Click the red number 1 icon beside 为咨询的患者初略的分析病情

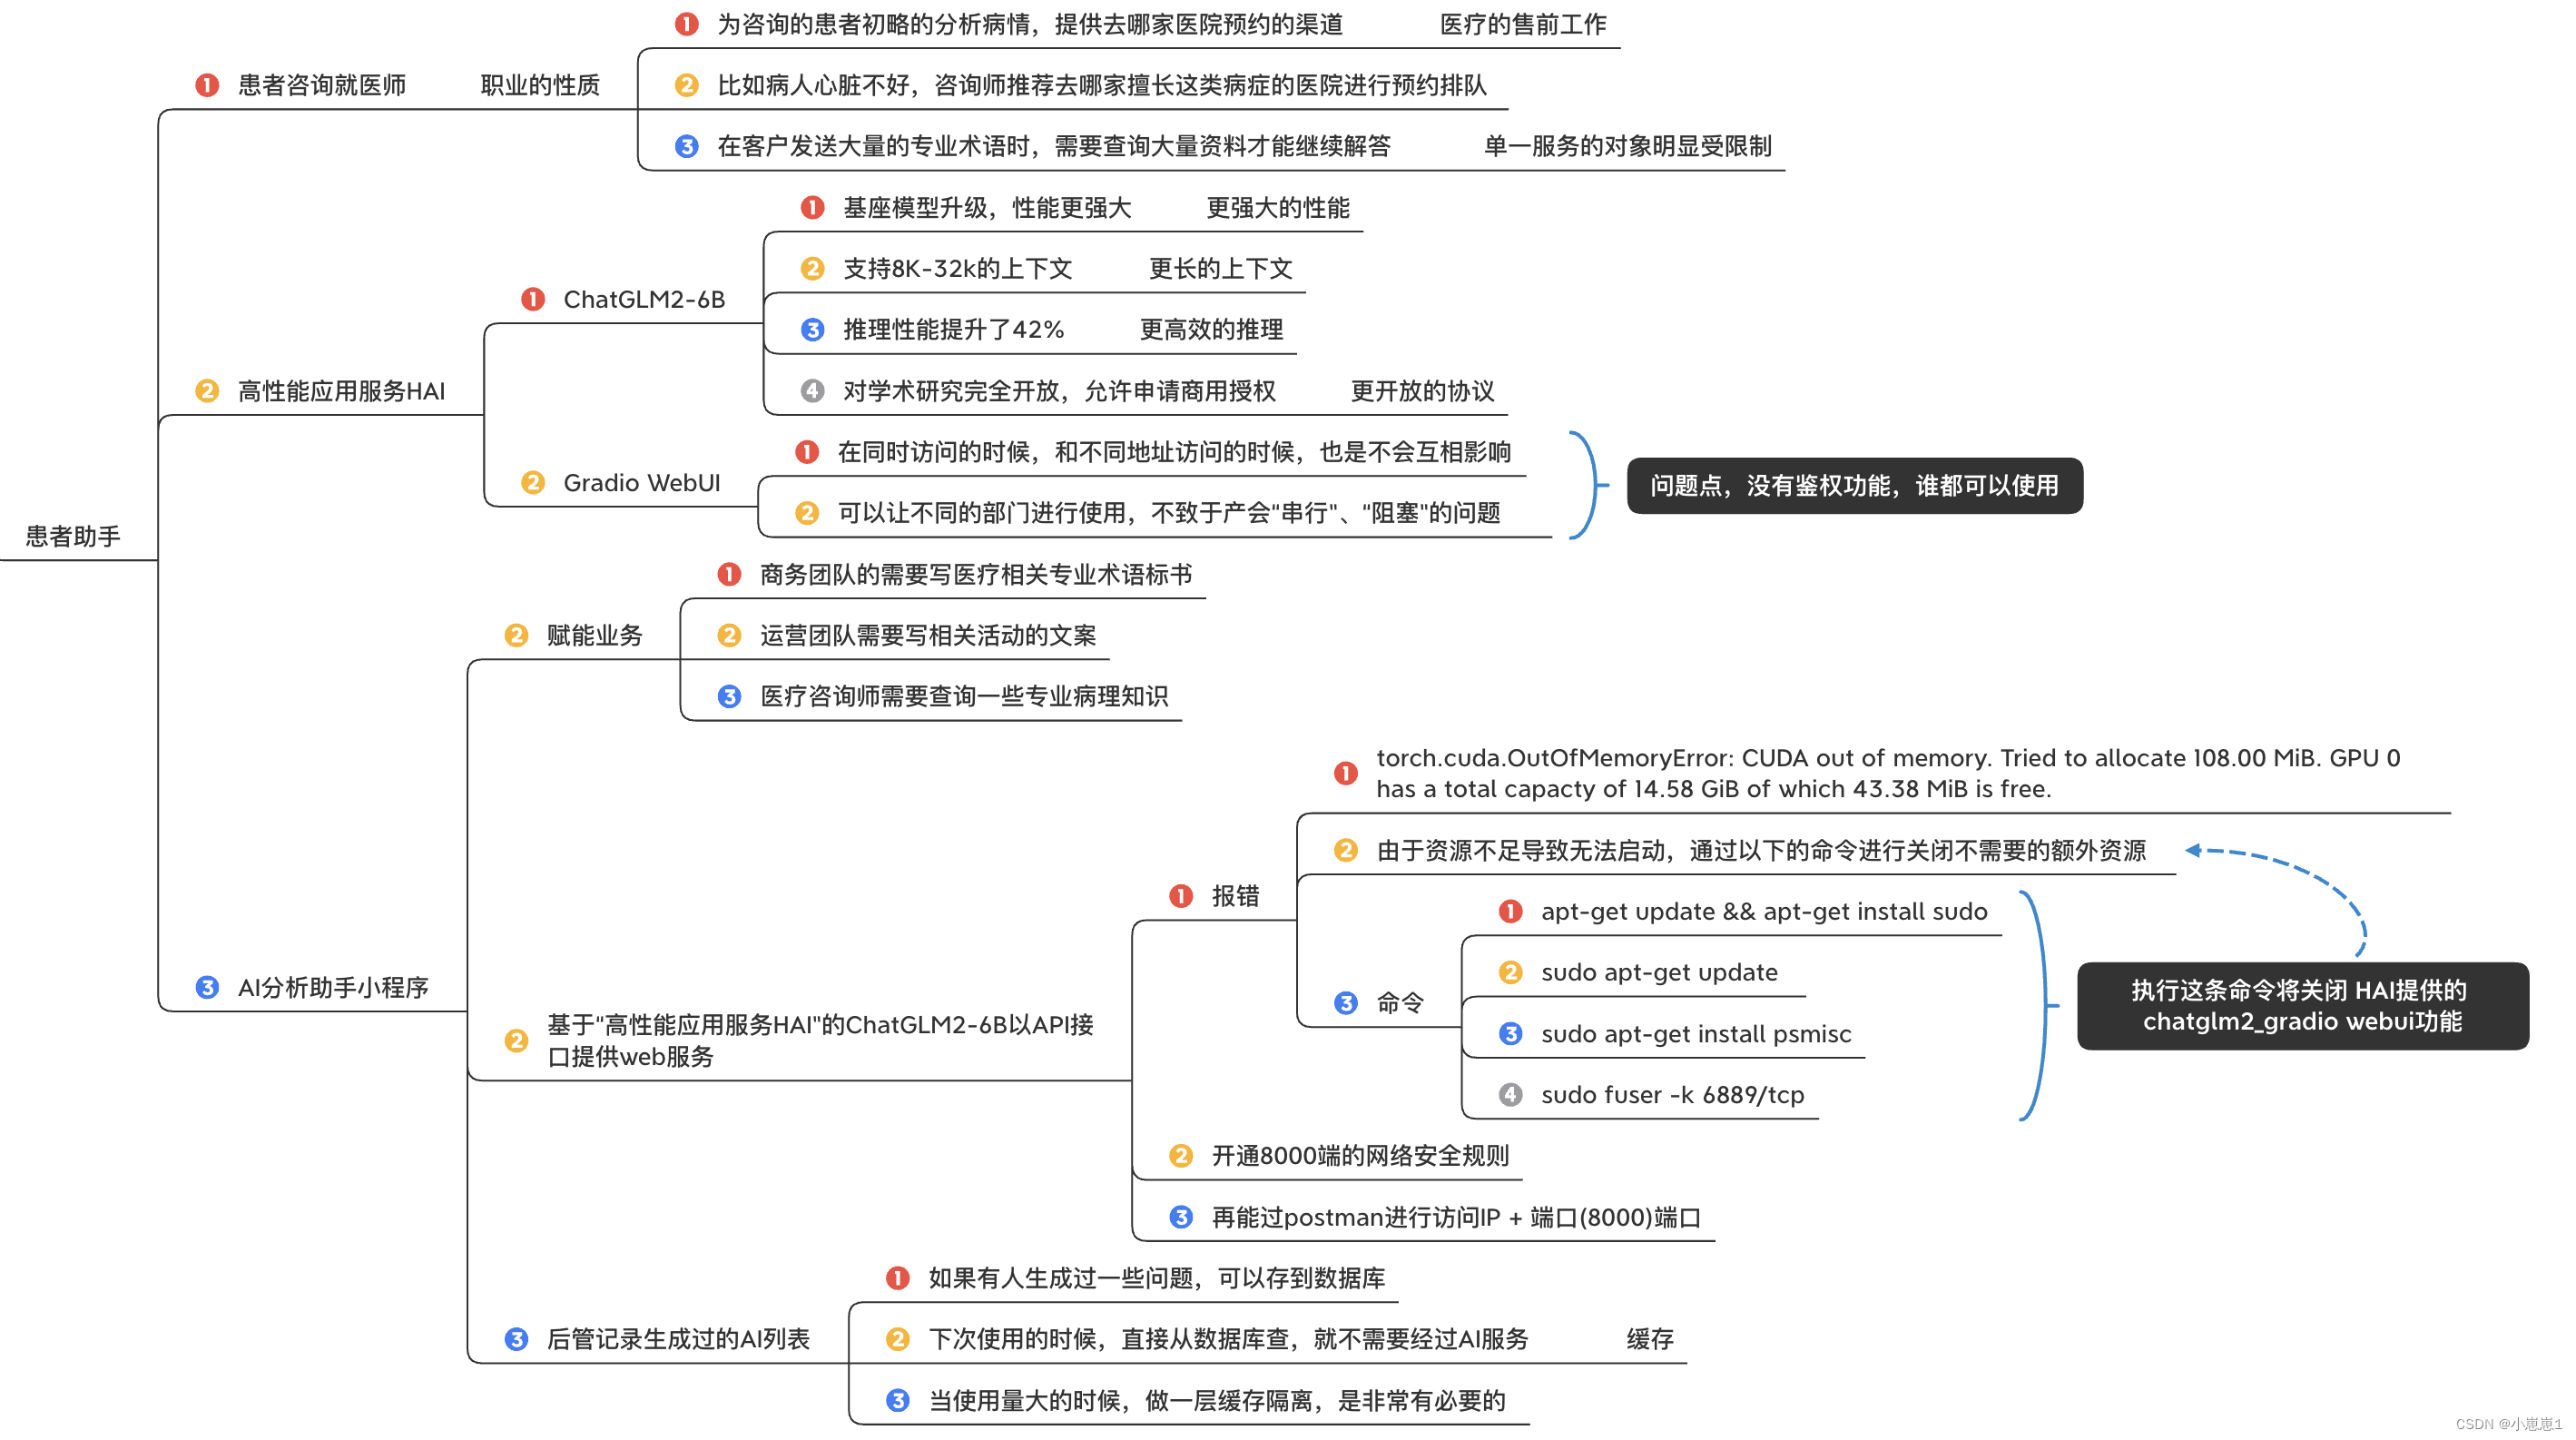(686, 24)
